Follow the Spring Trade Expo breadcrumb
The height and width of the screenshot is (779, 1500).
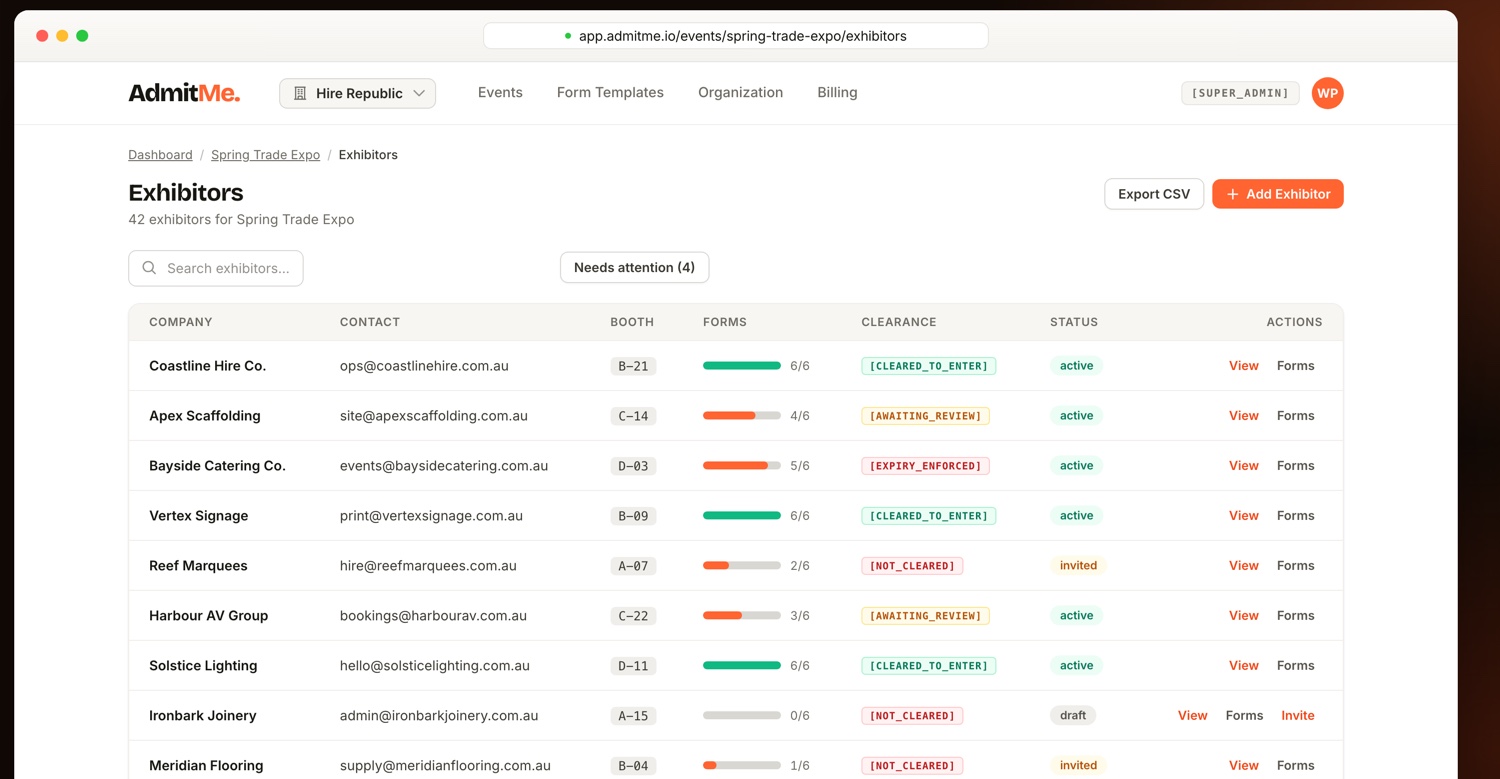(265, 155)
